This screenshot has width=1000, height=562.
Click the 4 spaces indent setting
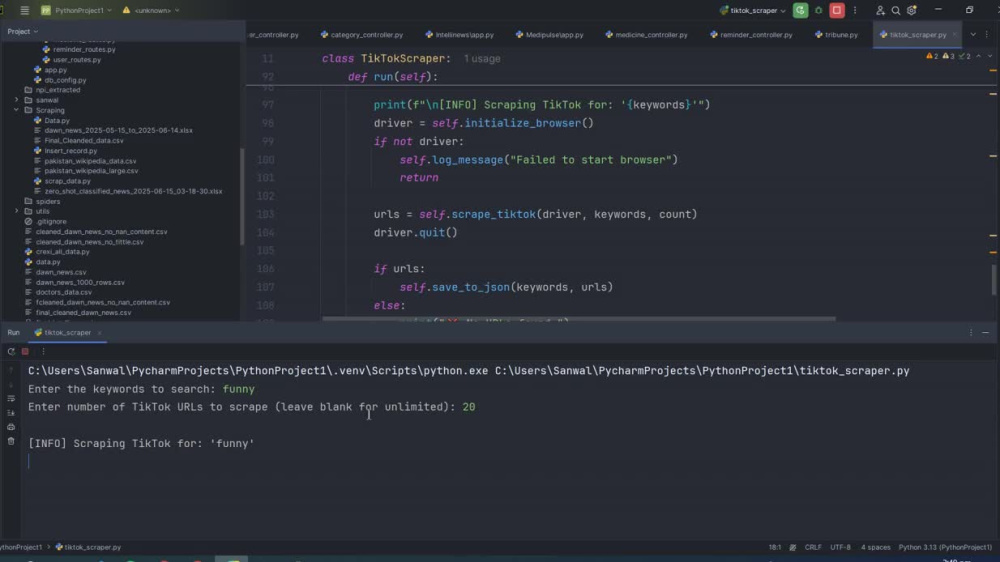[x=875, y=547]
